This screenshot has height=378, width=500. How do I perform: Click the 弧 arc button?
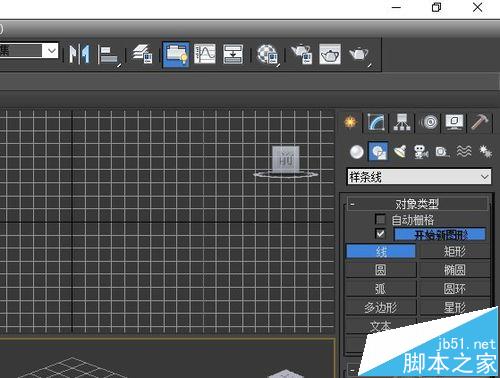tap(381, 289)
